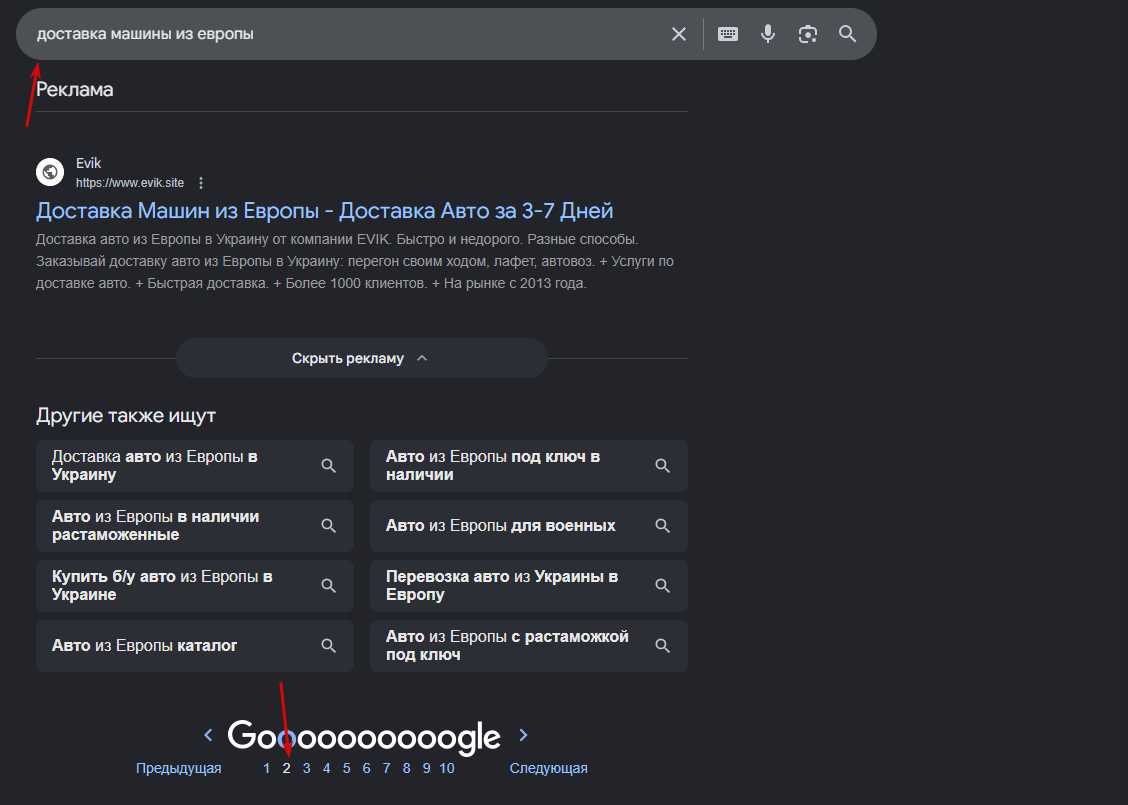Select Доставка авто из Европы в Украину suggestion

(195, 466)
